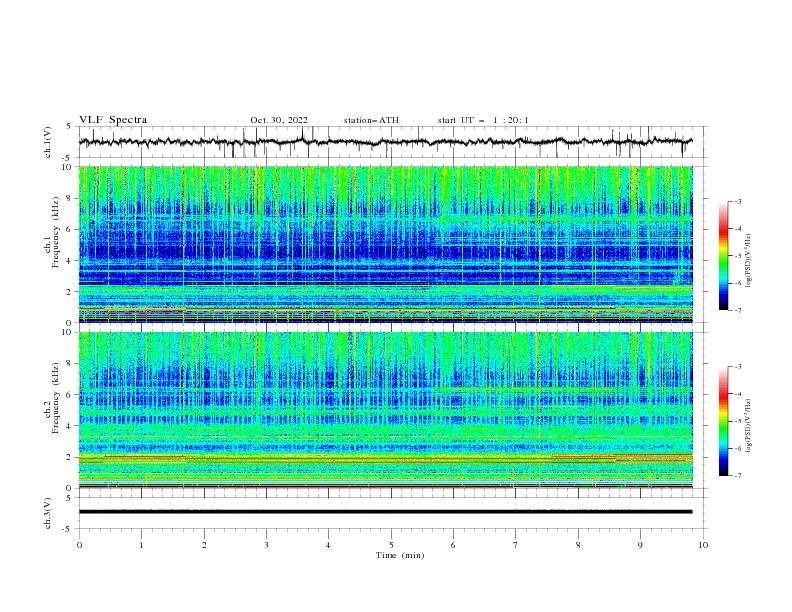Click the time axis tick label 0
792x612 pixels.
pyautogui.click(x=79, y=545)
